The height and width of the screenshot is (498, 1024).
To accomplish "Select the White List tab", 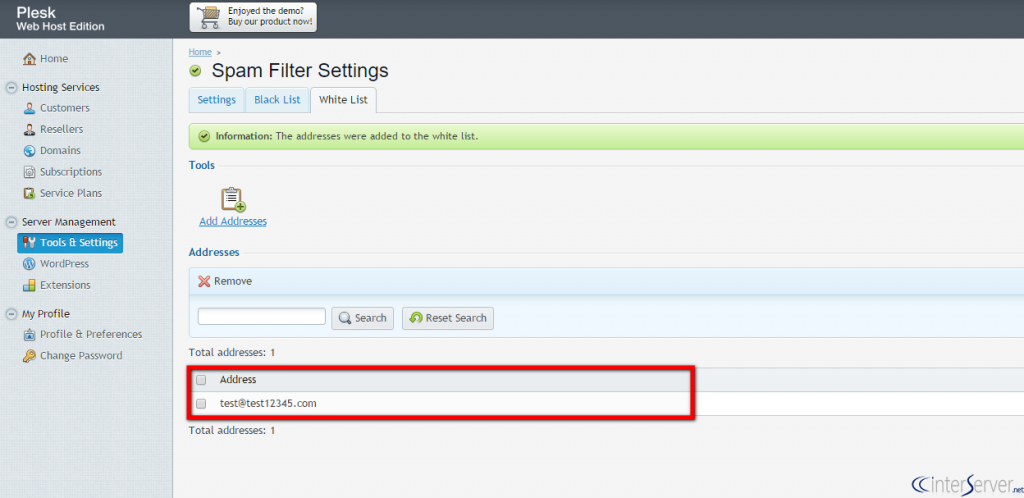I will pyautogui.click(x=344, y=100).
